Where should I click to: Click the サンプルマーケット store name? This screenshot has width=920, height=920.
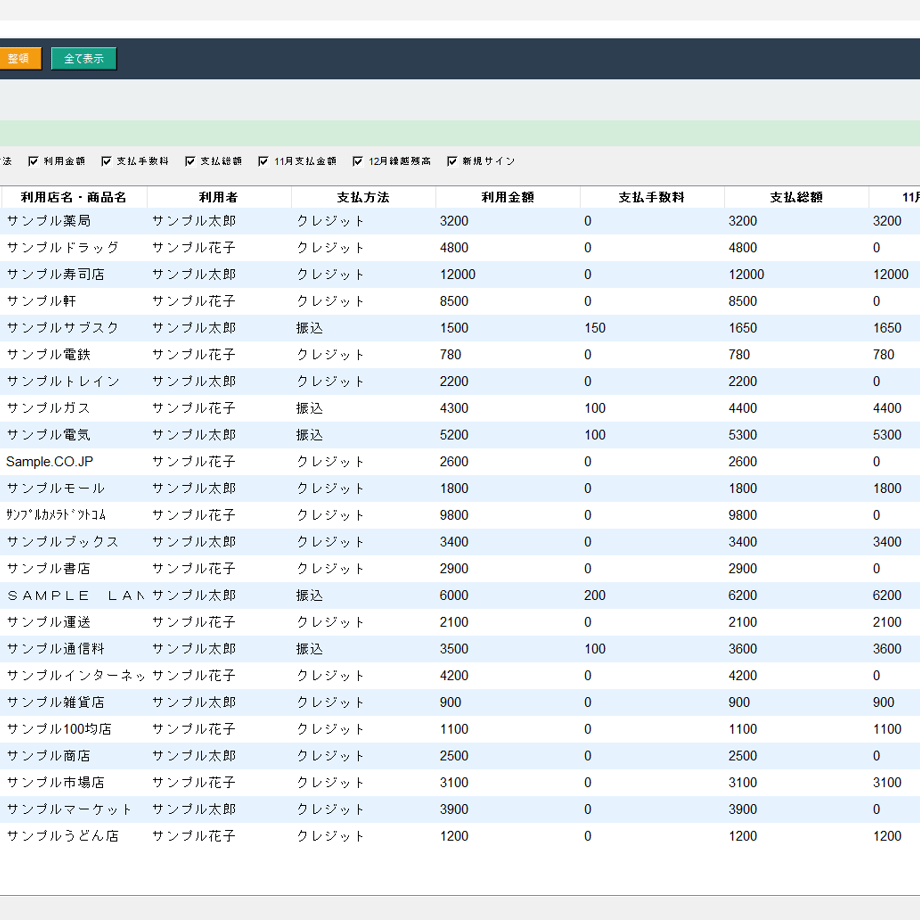click(69, 810)
